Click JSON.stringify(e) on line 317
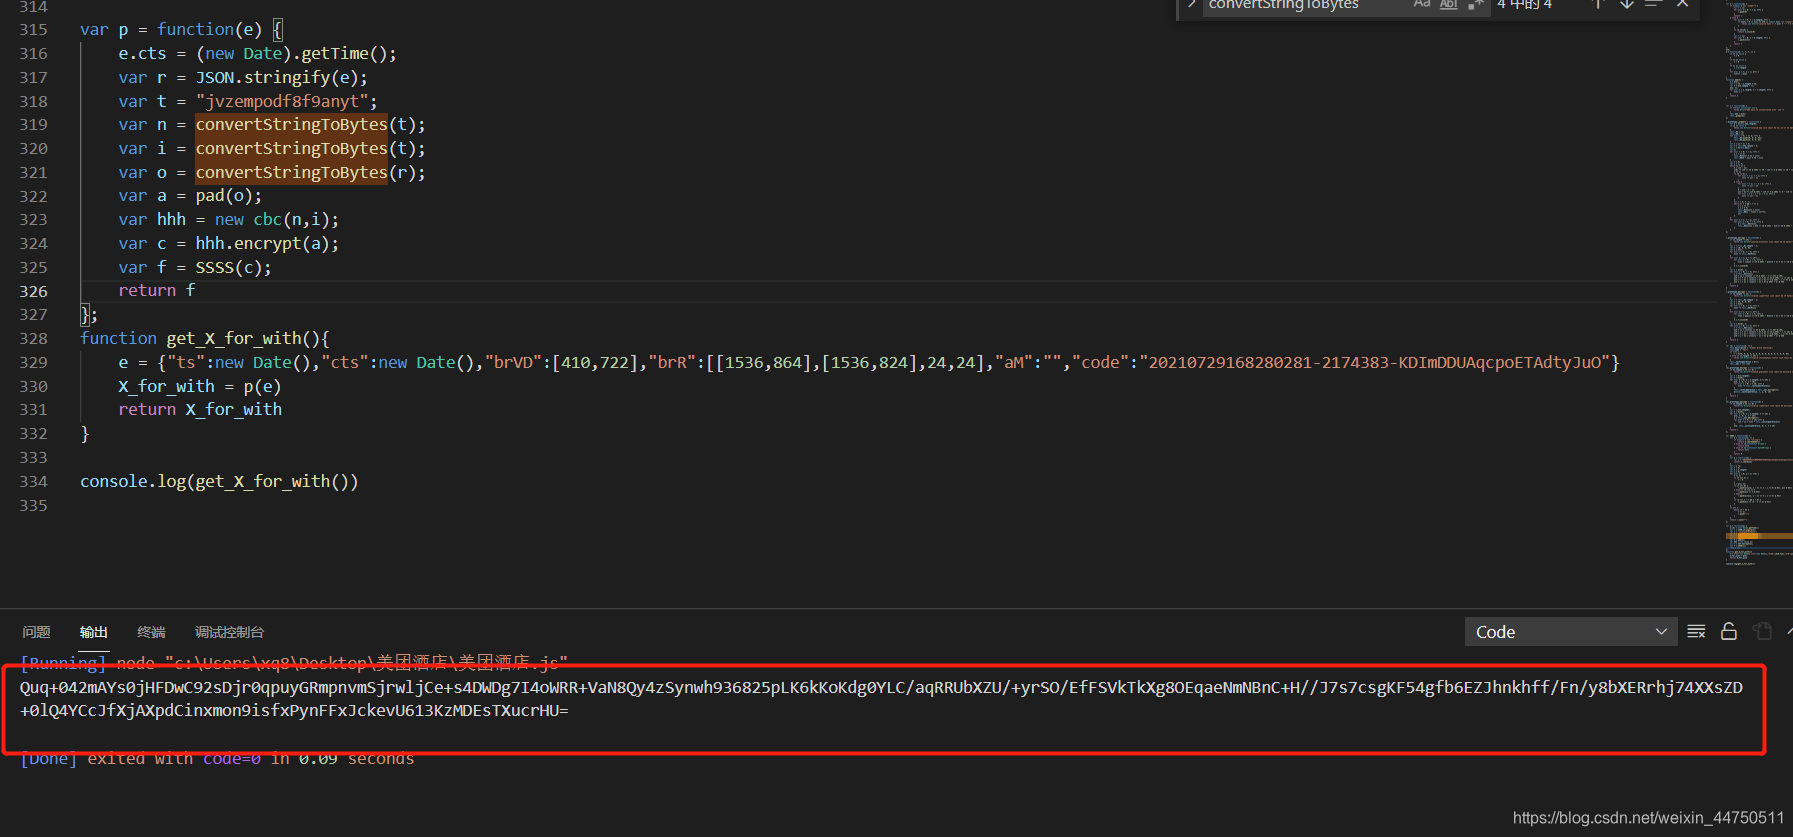 (277, 77)
